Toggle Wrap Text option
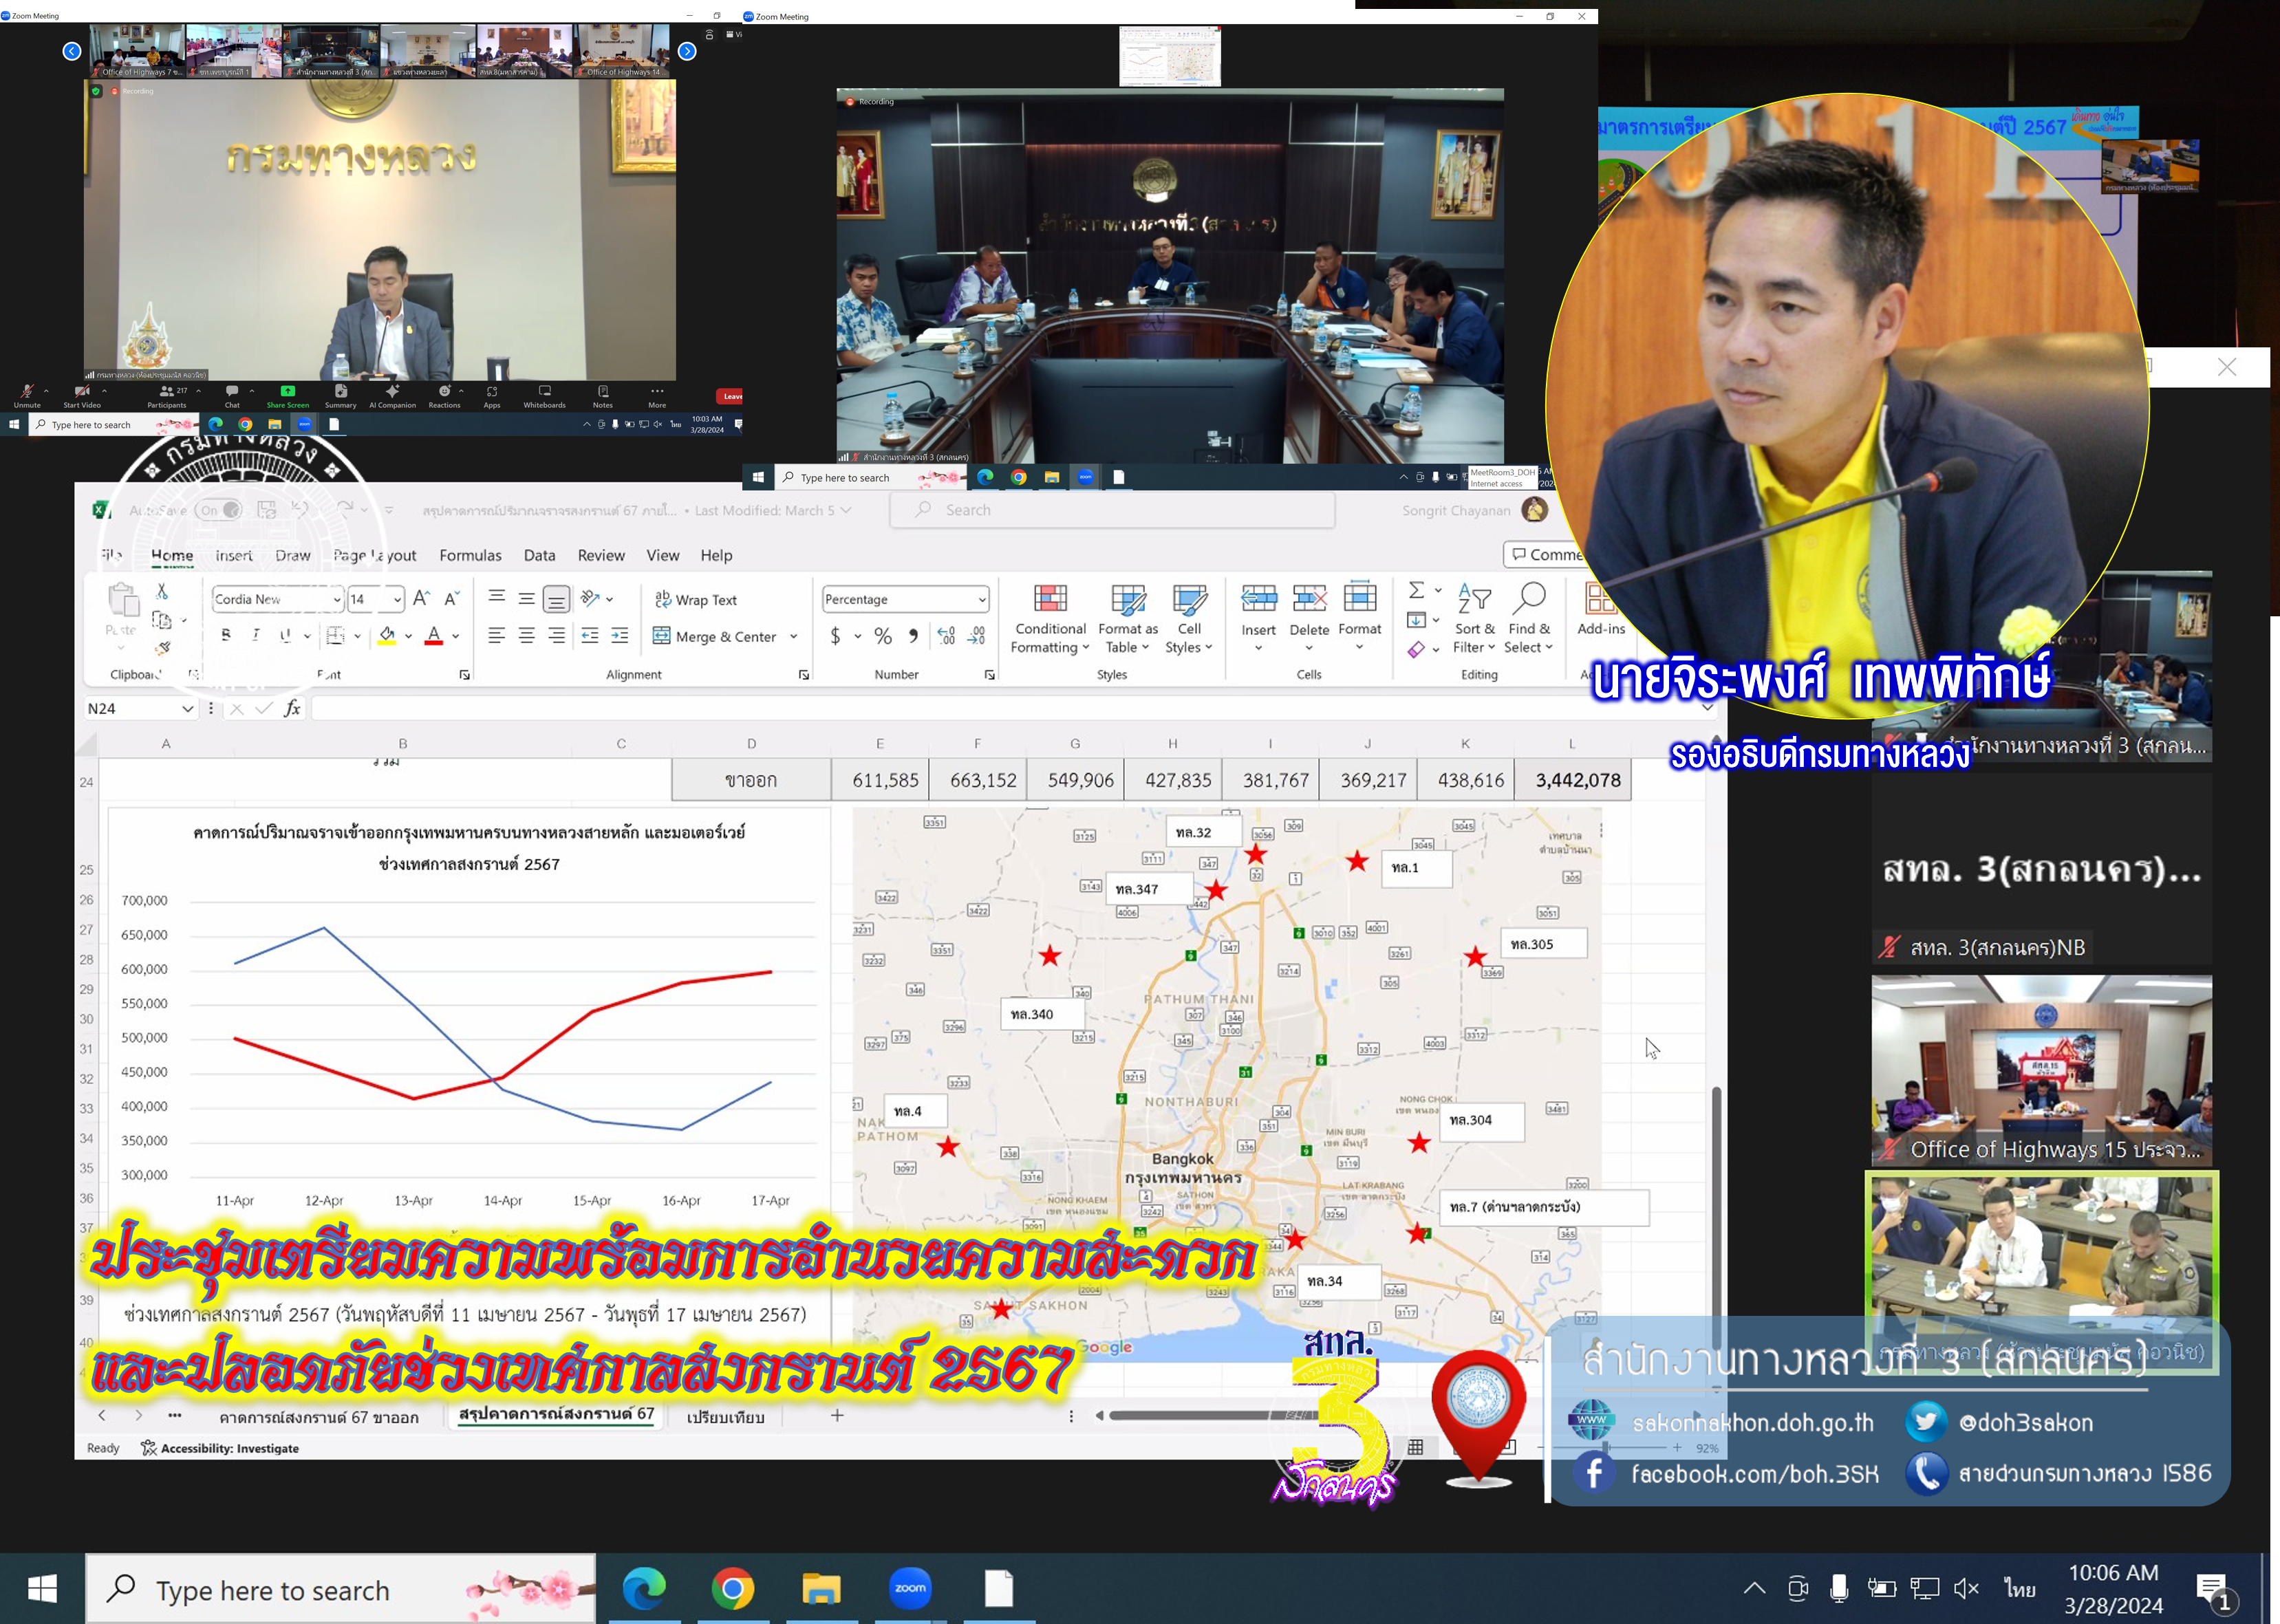 point(696,600)
